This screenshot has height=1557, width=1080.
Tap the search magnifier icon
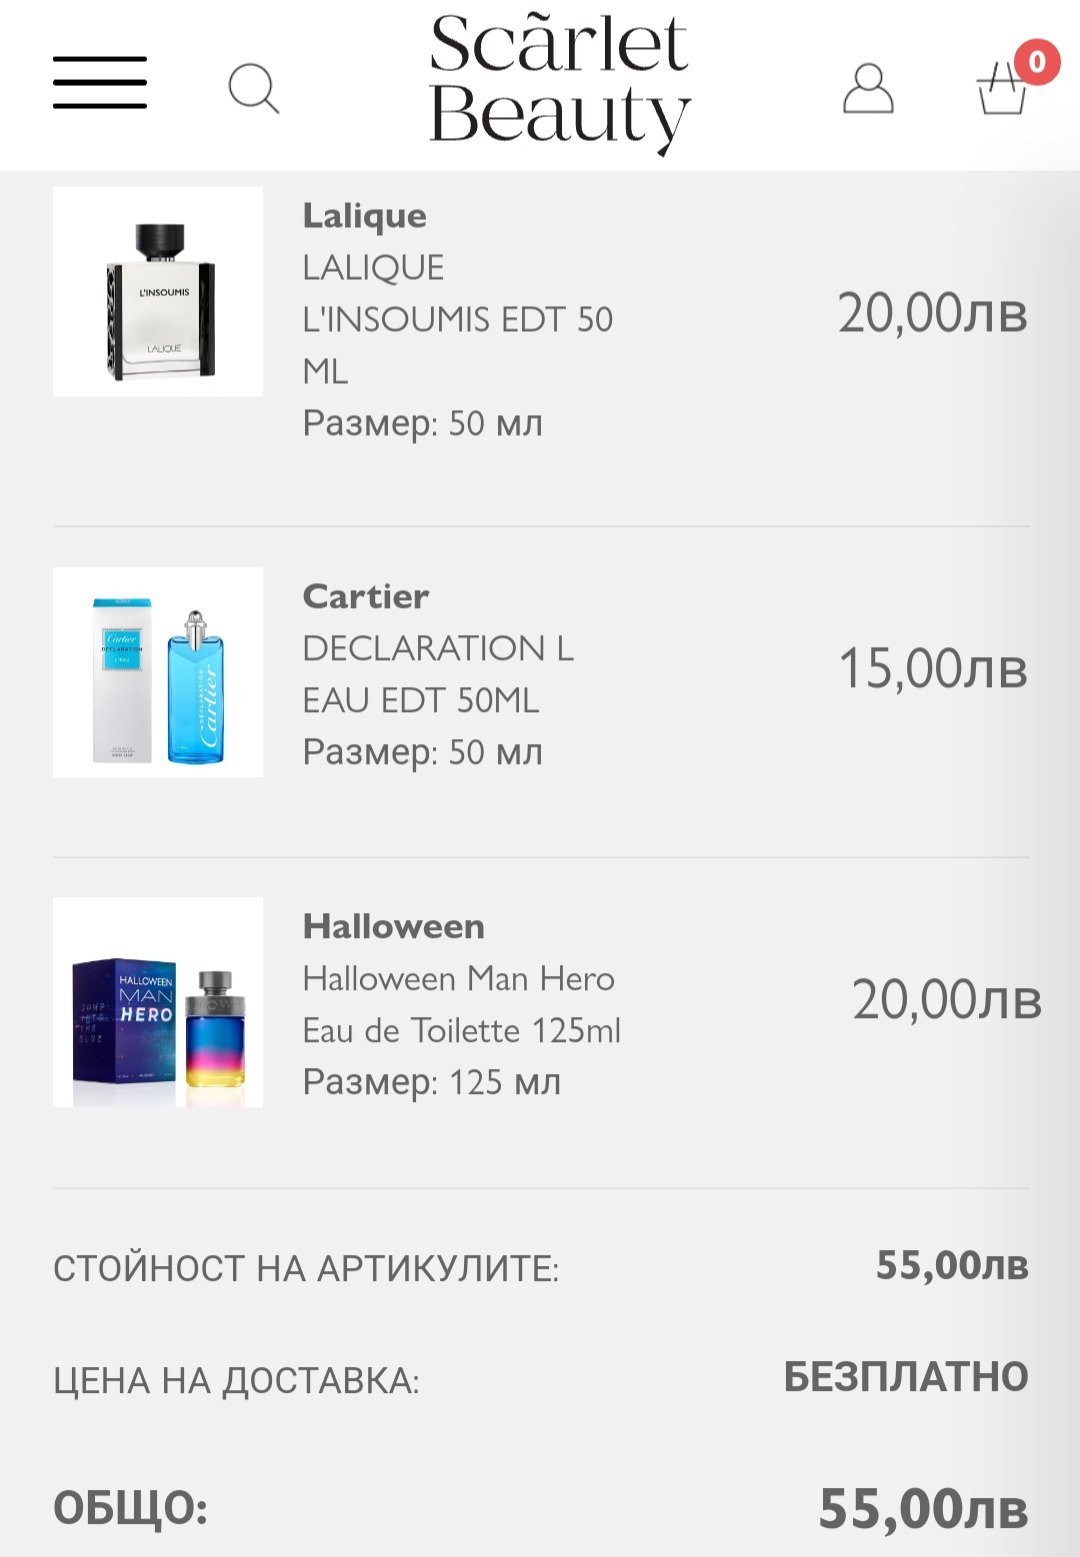point(253,88)
